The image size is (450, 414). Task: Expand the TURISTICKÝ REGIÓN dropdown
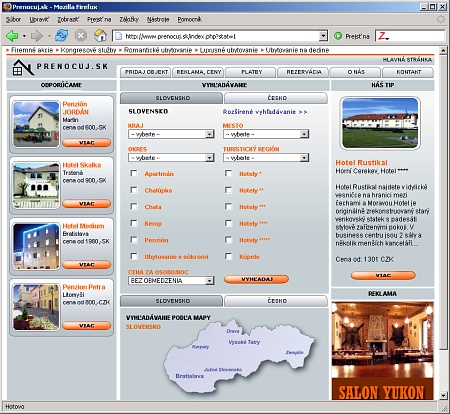point(266,158)
